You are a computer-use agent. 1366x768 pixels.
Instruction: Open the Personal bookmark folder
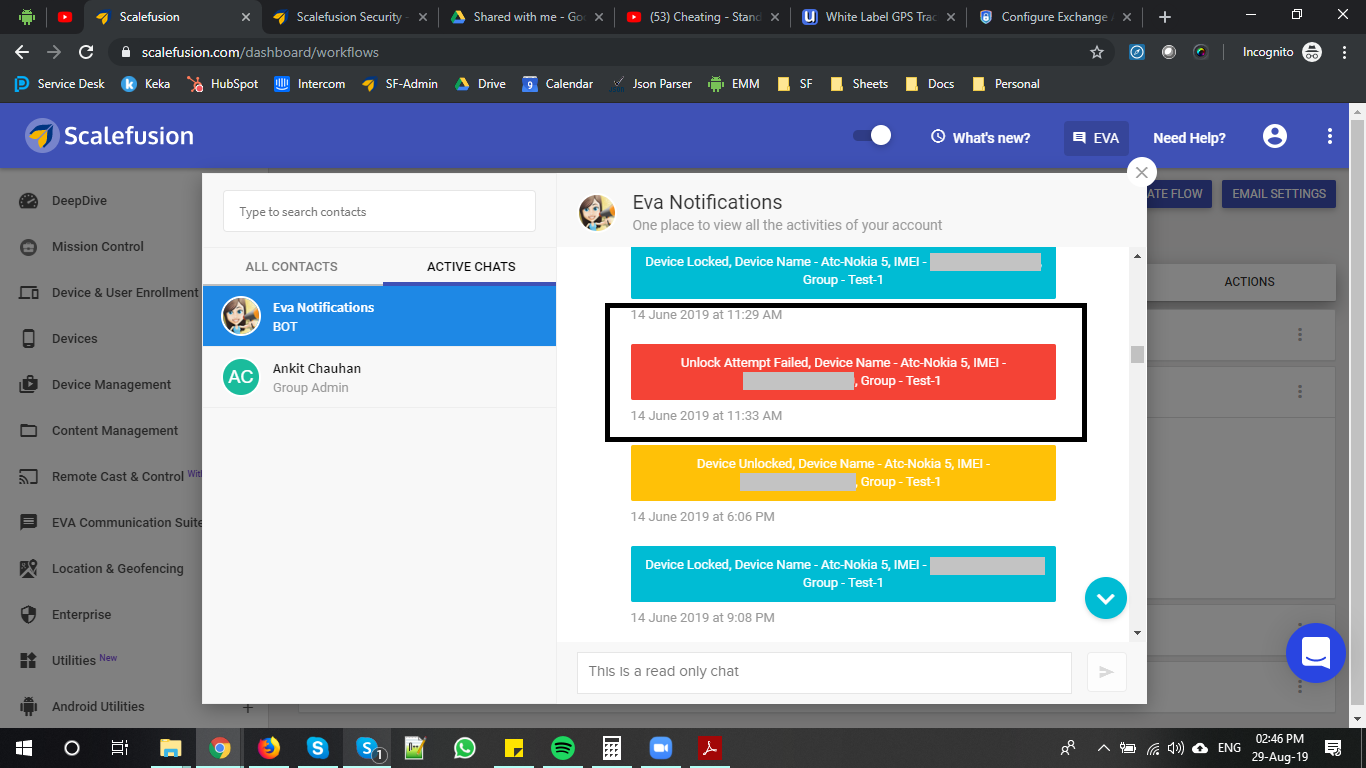tap(1006, 84)
